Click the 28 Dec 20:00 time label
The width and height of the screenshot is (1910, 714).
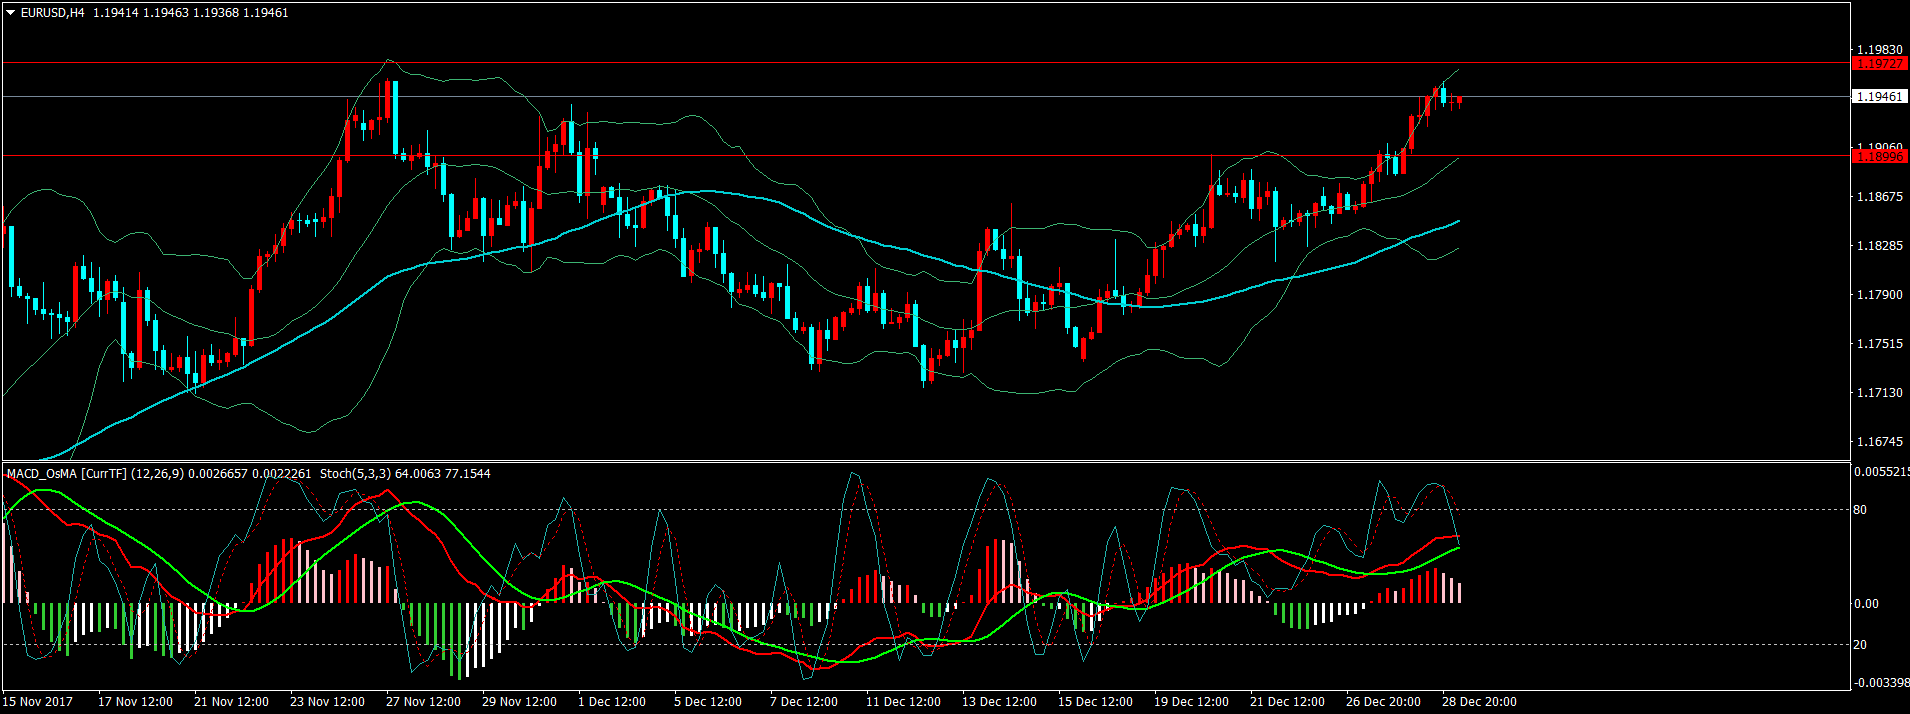[1479, 702]
